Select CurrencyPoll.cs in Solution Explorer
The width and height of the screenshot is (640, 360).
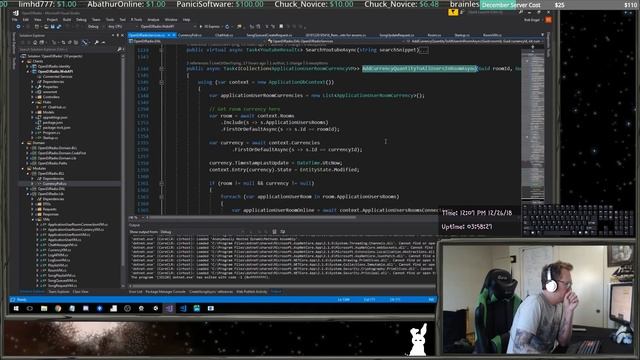coord(54,184)
